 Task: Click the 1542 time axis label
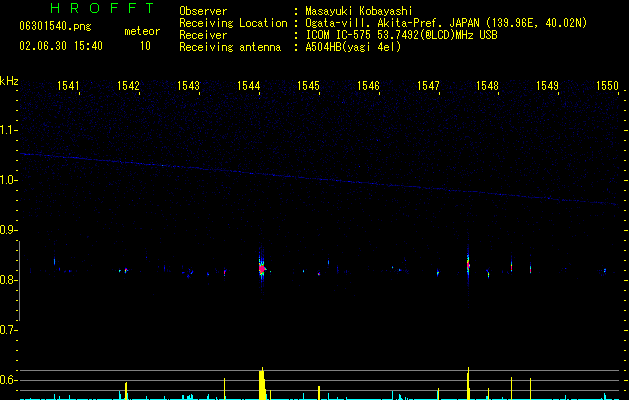point(128,86)
